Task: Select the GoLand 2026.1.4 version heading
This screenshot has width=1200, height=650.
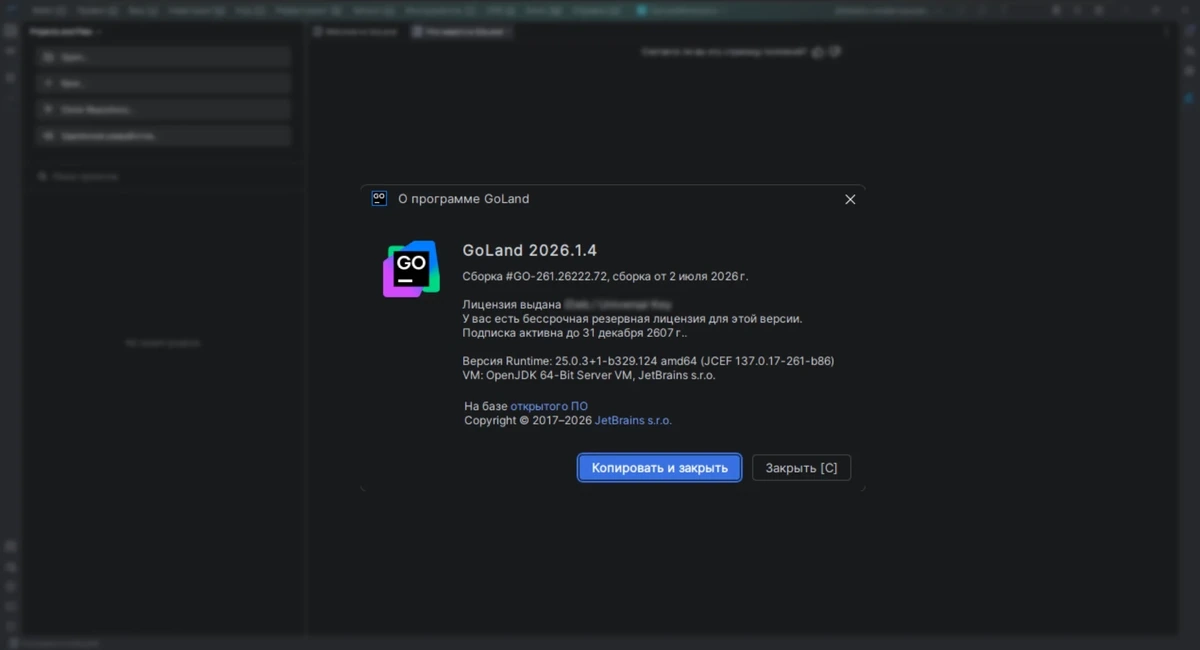Action: pyautogui.click(x=529, y=250)
